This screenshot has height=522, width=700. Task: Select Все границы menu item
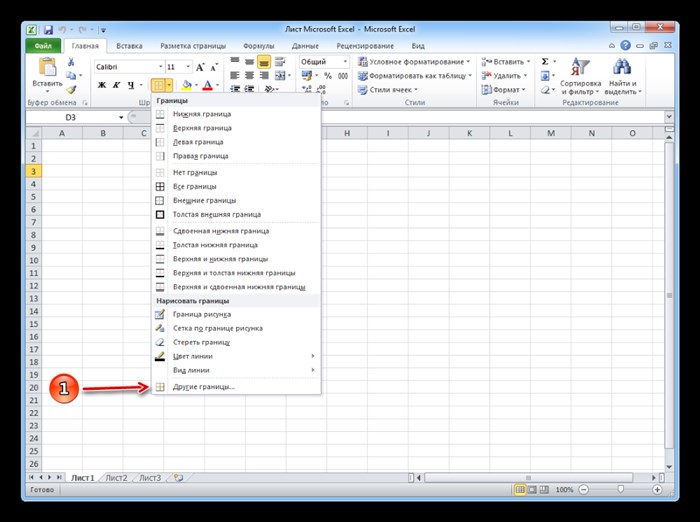pos(236,186)
